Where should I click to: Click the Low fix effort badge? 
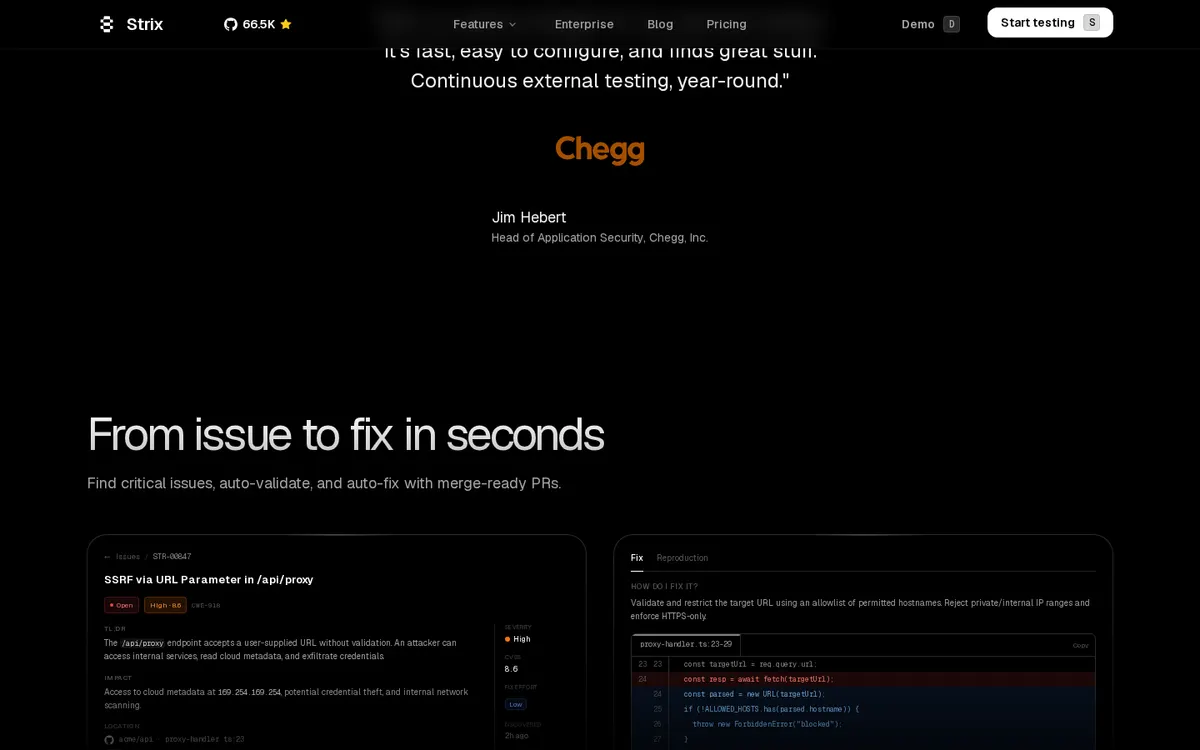click(x=516, y=704)
